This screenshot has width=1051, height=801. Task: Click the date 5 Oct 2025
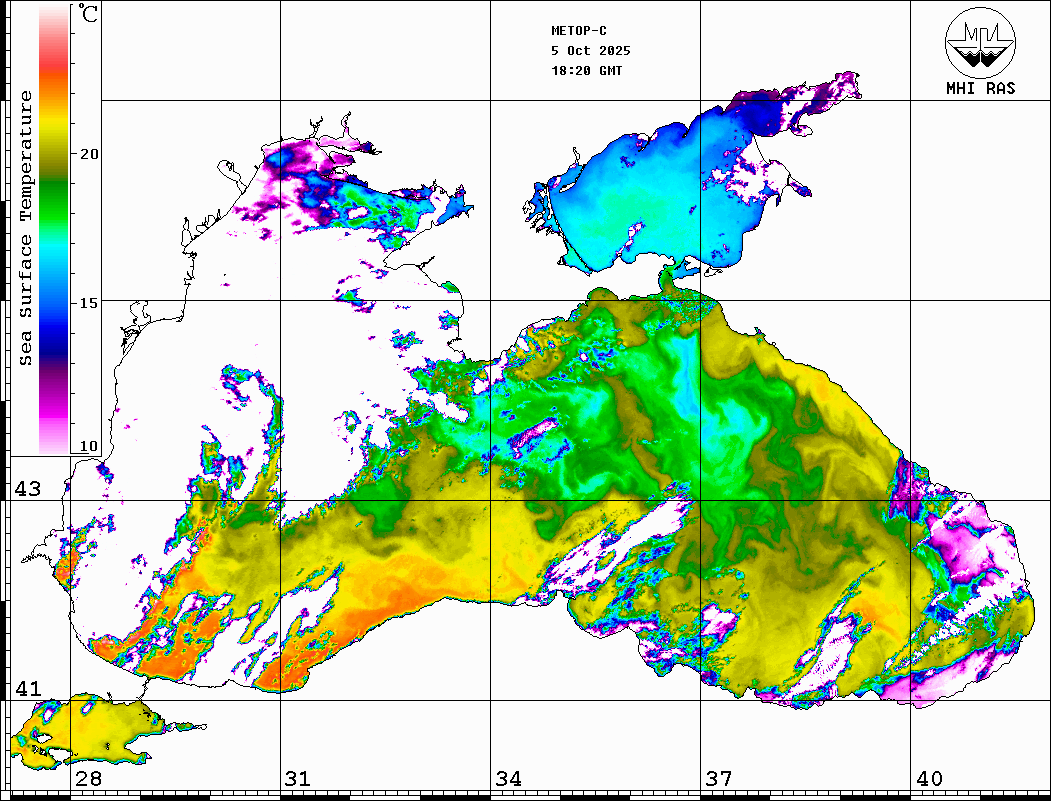pyautogui.click(x=590, y=51)
